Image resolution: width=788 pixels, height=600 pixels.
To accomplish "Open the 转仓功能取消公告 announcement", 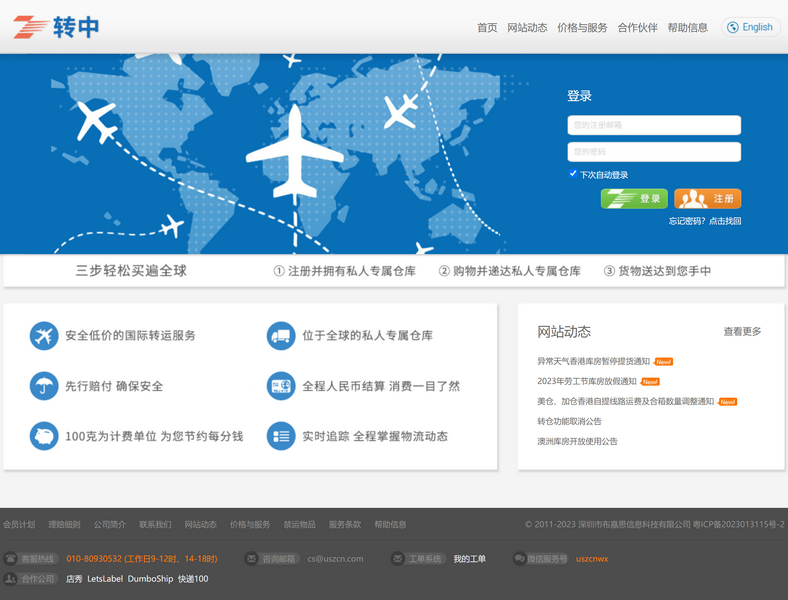I will coord(569,421).
